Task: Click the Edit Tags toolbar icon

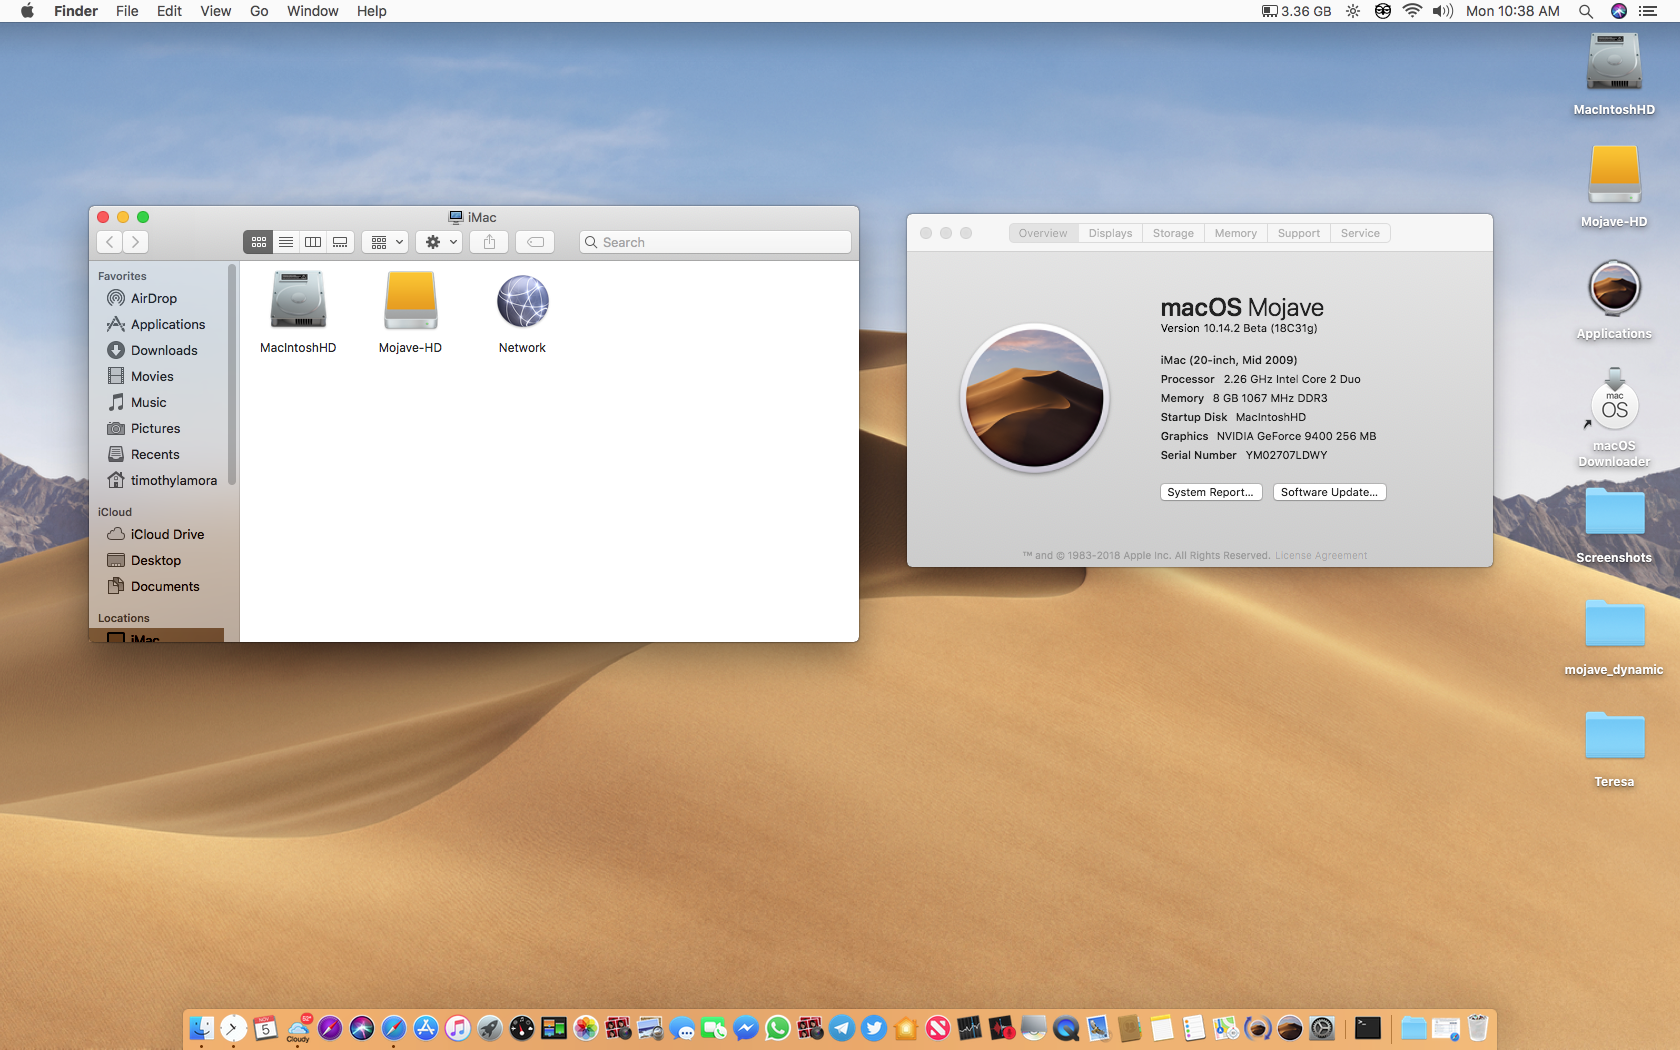Action: (535, 242)
